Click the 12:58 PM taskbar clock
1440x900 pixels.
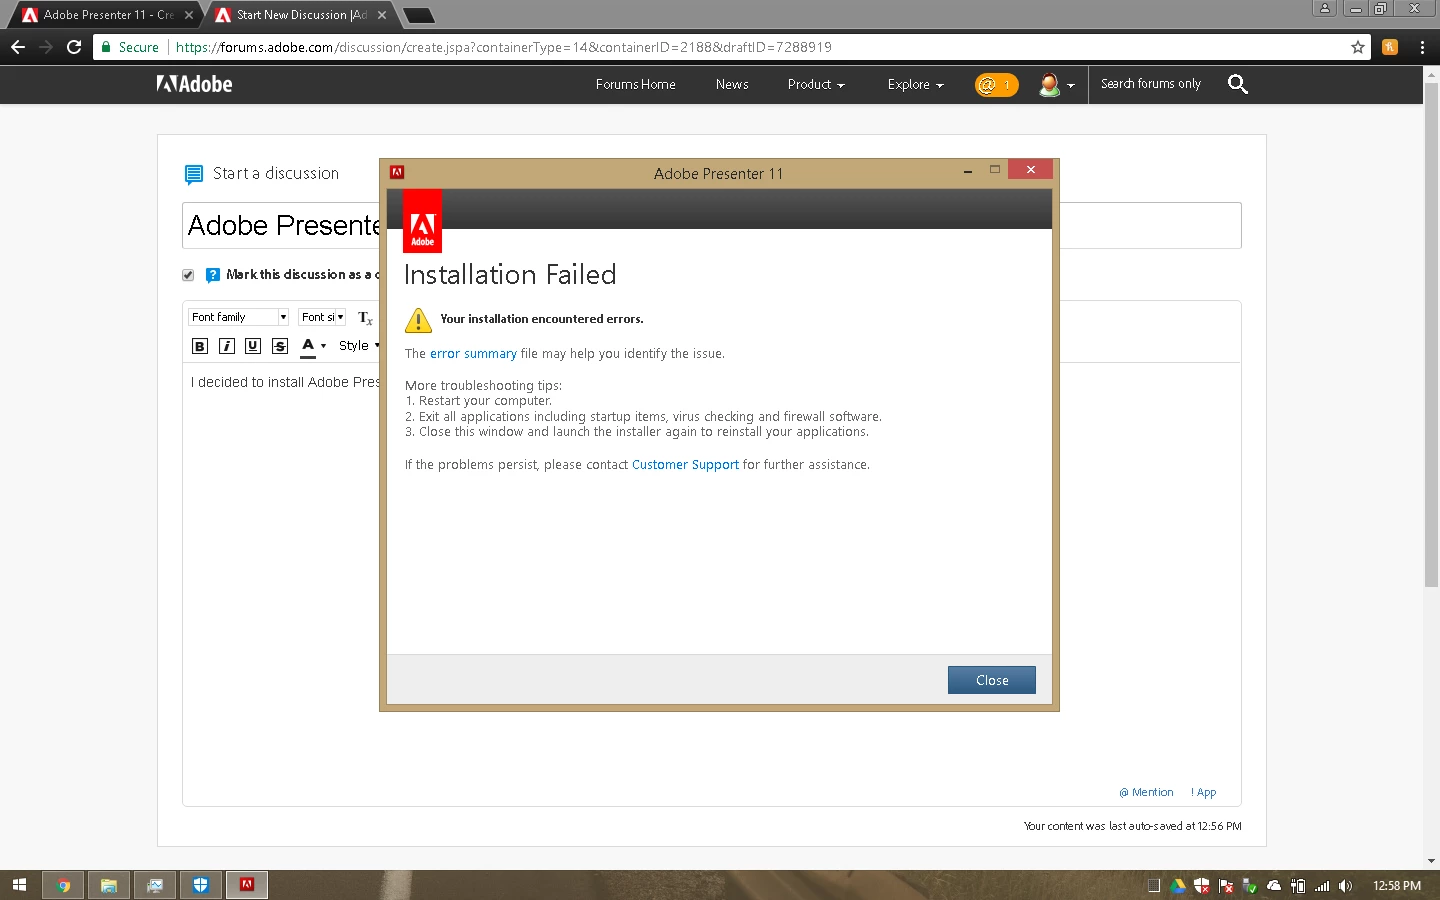click(1397, 886)
